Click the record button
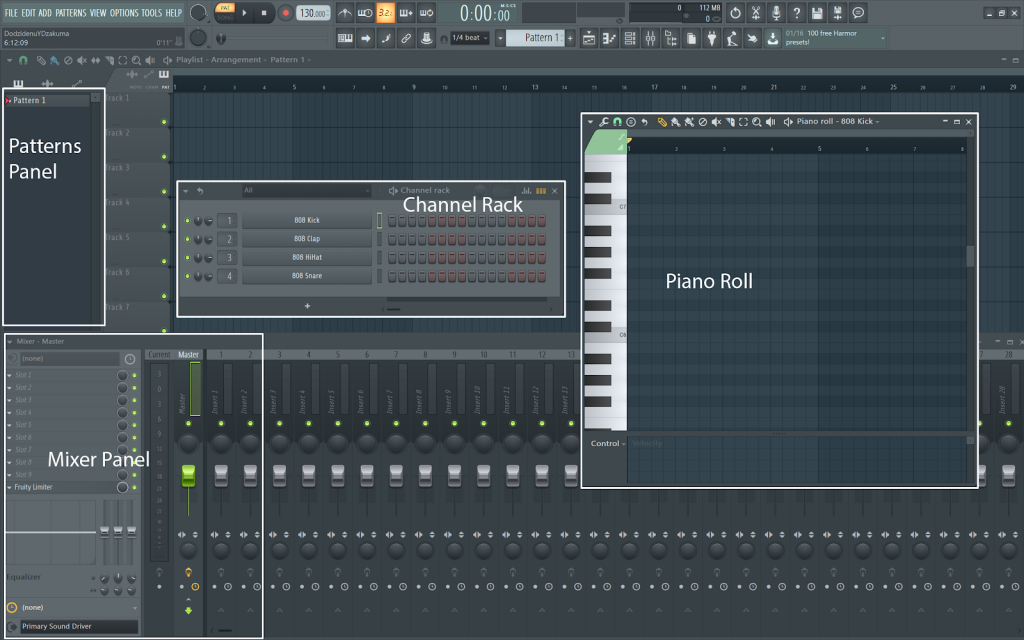The width and height of the screenshot is (1024, 640). (285, 12)
